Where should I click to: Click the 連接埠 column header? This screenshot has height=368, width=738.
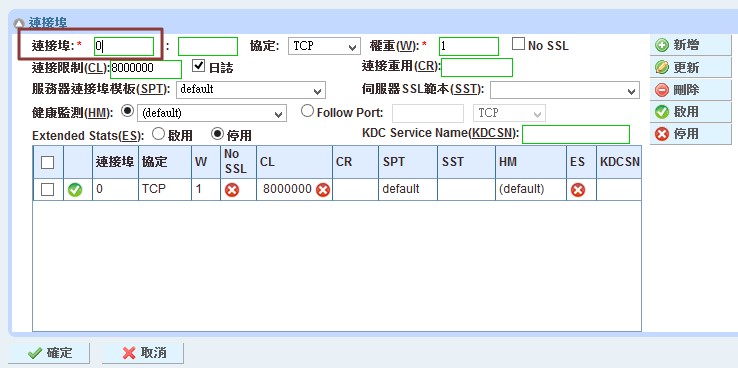pos(115,162)
